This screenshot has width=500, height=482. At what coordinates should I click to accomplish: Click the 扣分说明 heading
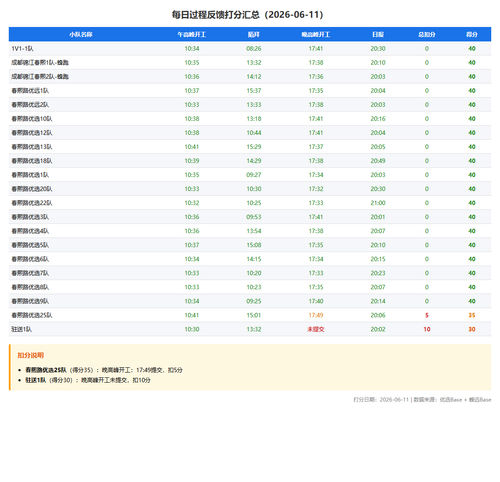[31, 355]
